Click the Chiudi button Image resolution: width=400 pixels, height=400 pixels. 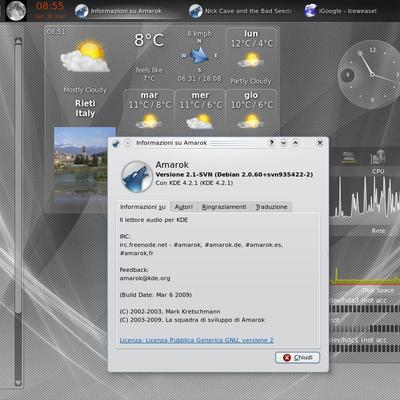298,357
